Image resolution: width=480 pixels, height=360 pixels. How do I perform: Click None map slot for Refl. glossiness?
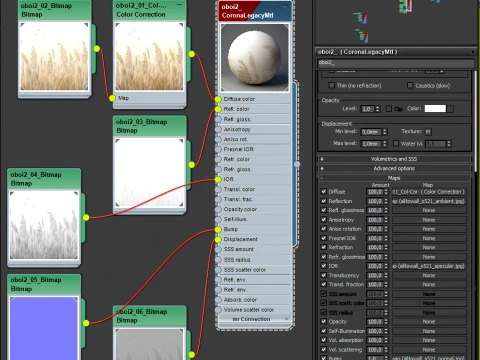[428, 210]
